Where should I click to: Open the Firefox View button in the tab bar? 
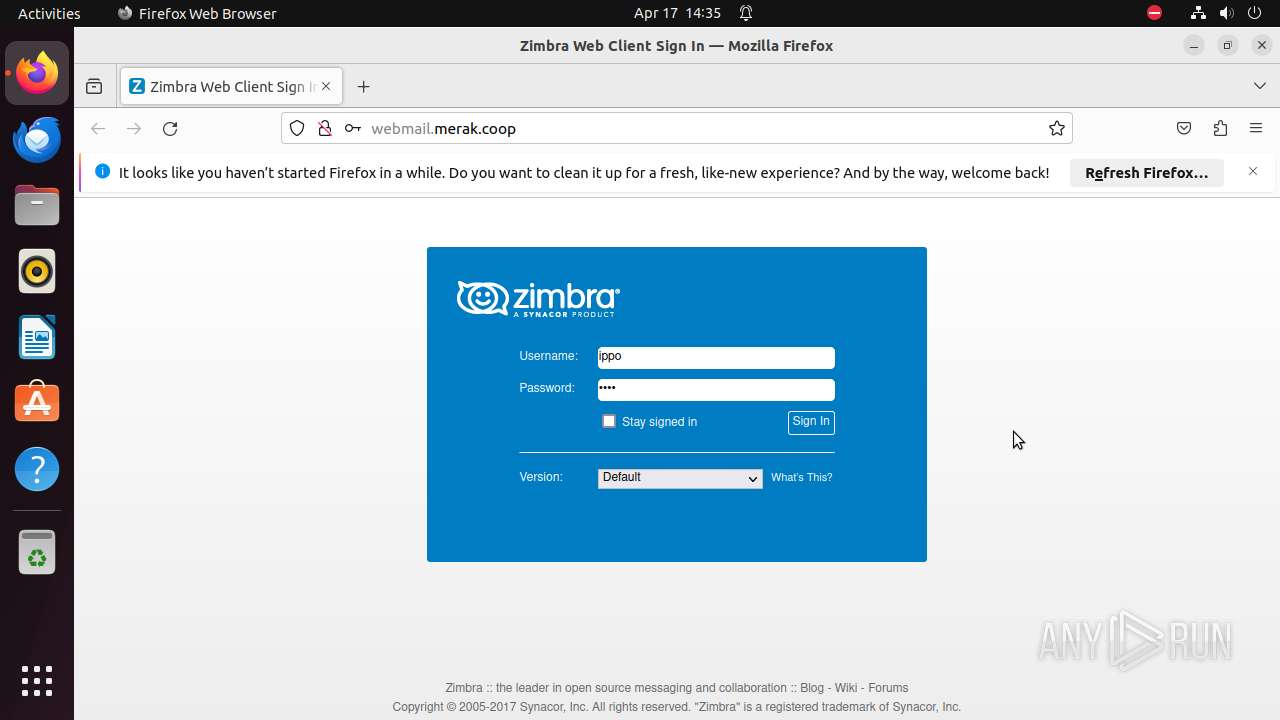click(94, 87)
